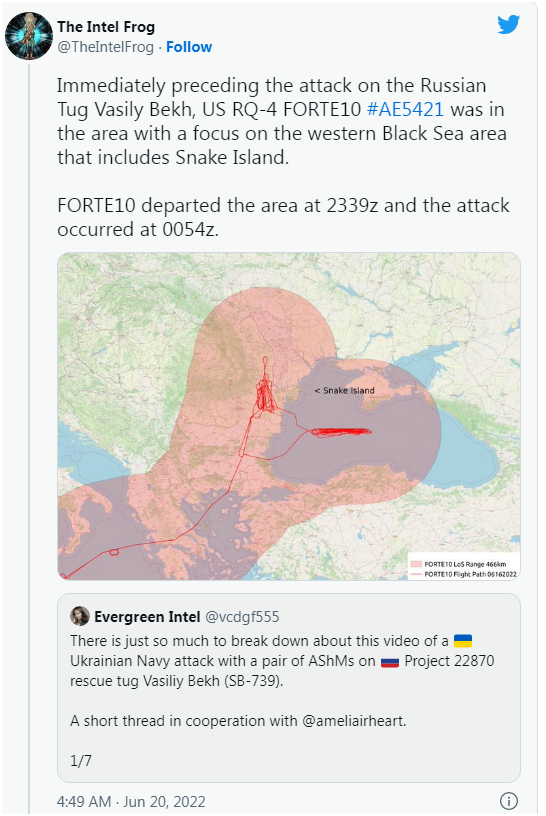Open Evergreen Intel's small avatar

(80, 616)
